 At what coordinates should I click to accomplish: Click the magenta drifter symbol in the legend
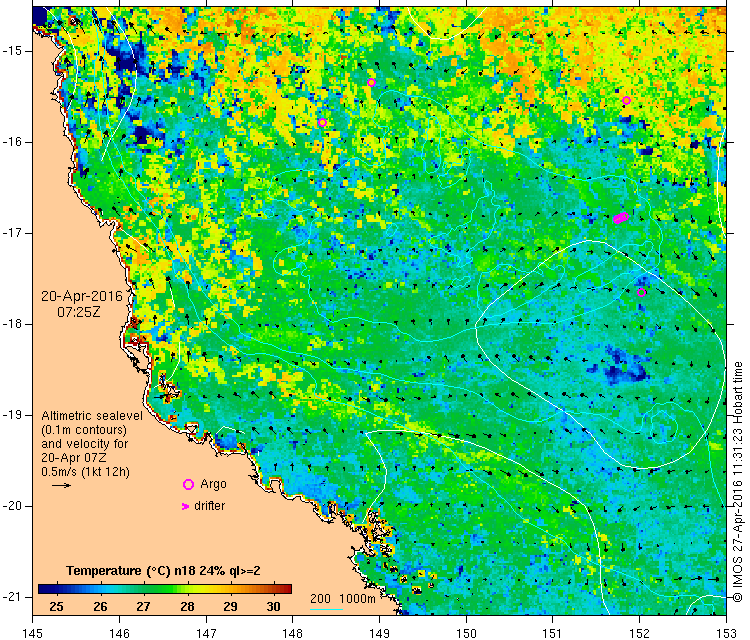click(186, 506)
